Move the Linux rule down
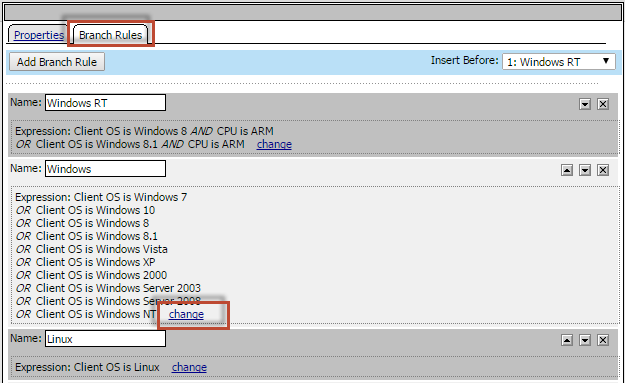The height and width of the screenshot is (383, 625). click(585, 340)
